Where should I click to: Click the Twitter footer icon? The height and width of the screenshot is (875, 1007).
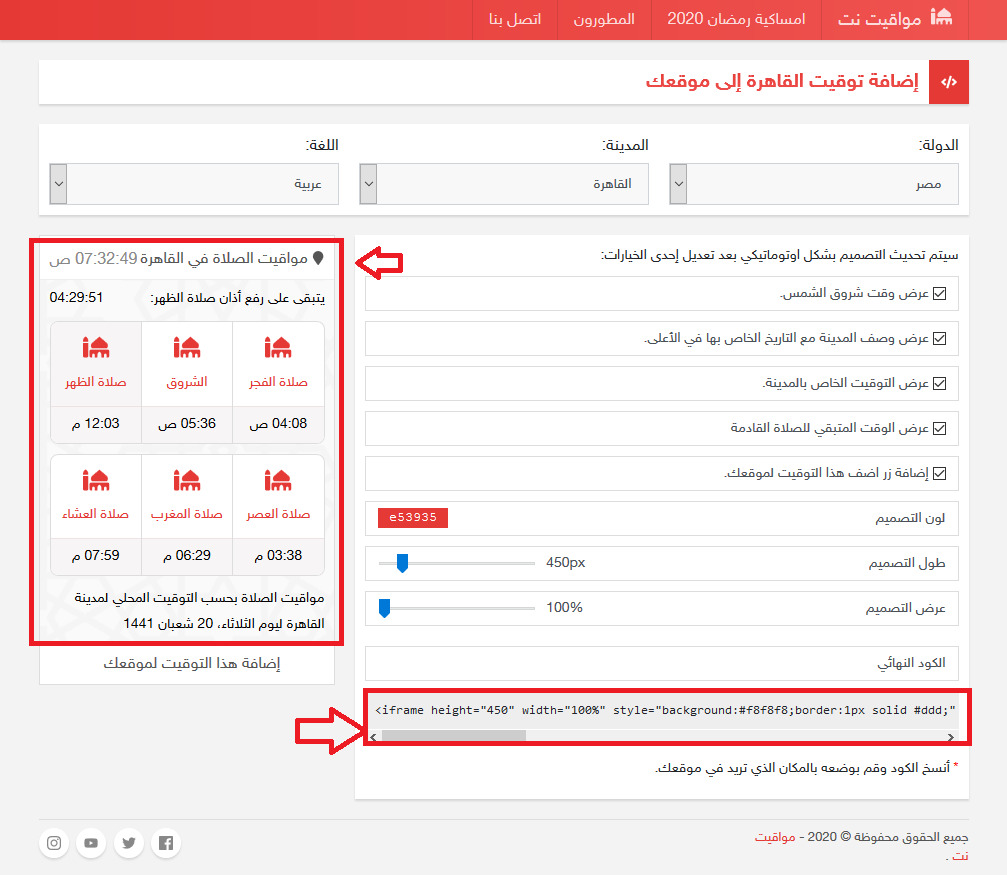pos(128,843)
